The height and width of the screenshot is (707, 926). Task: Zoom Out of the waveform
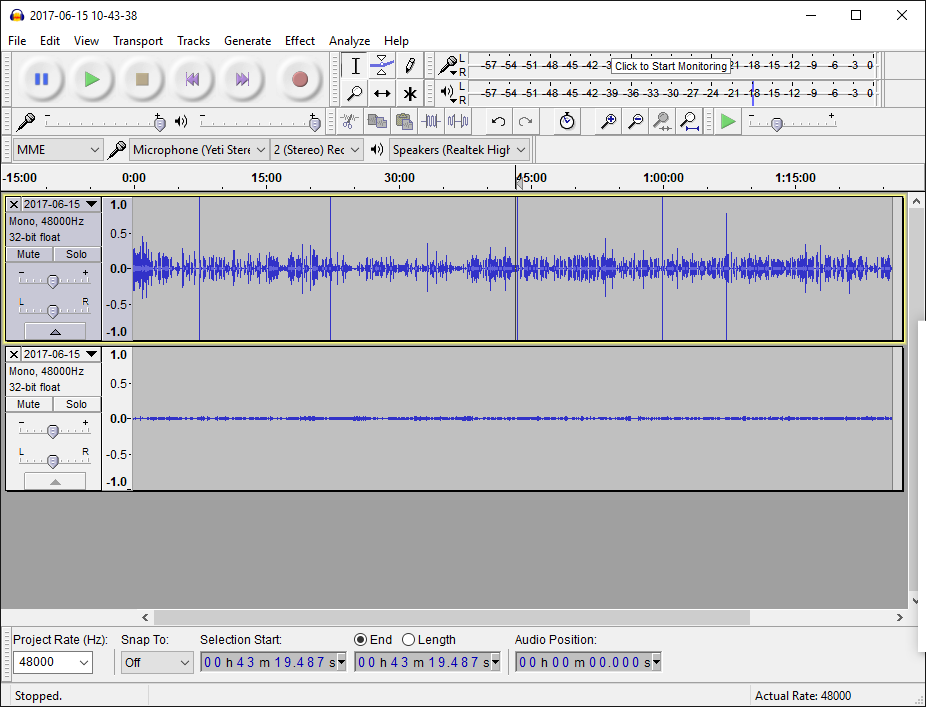click(635, 122)
